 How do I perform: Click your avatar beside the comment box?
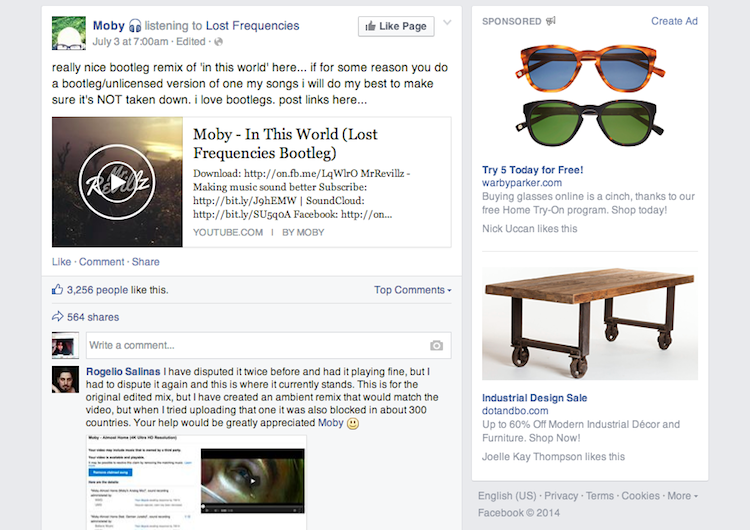point(66,345)
